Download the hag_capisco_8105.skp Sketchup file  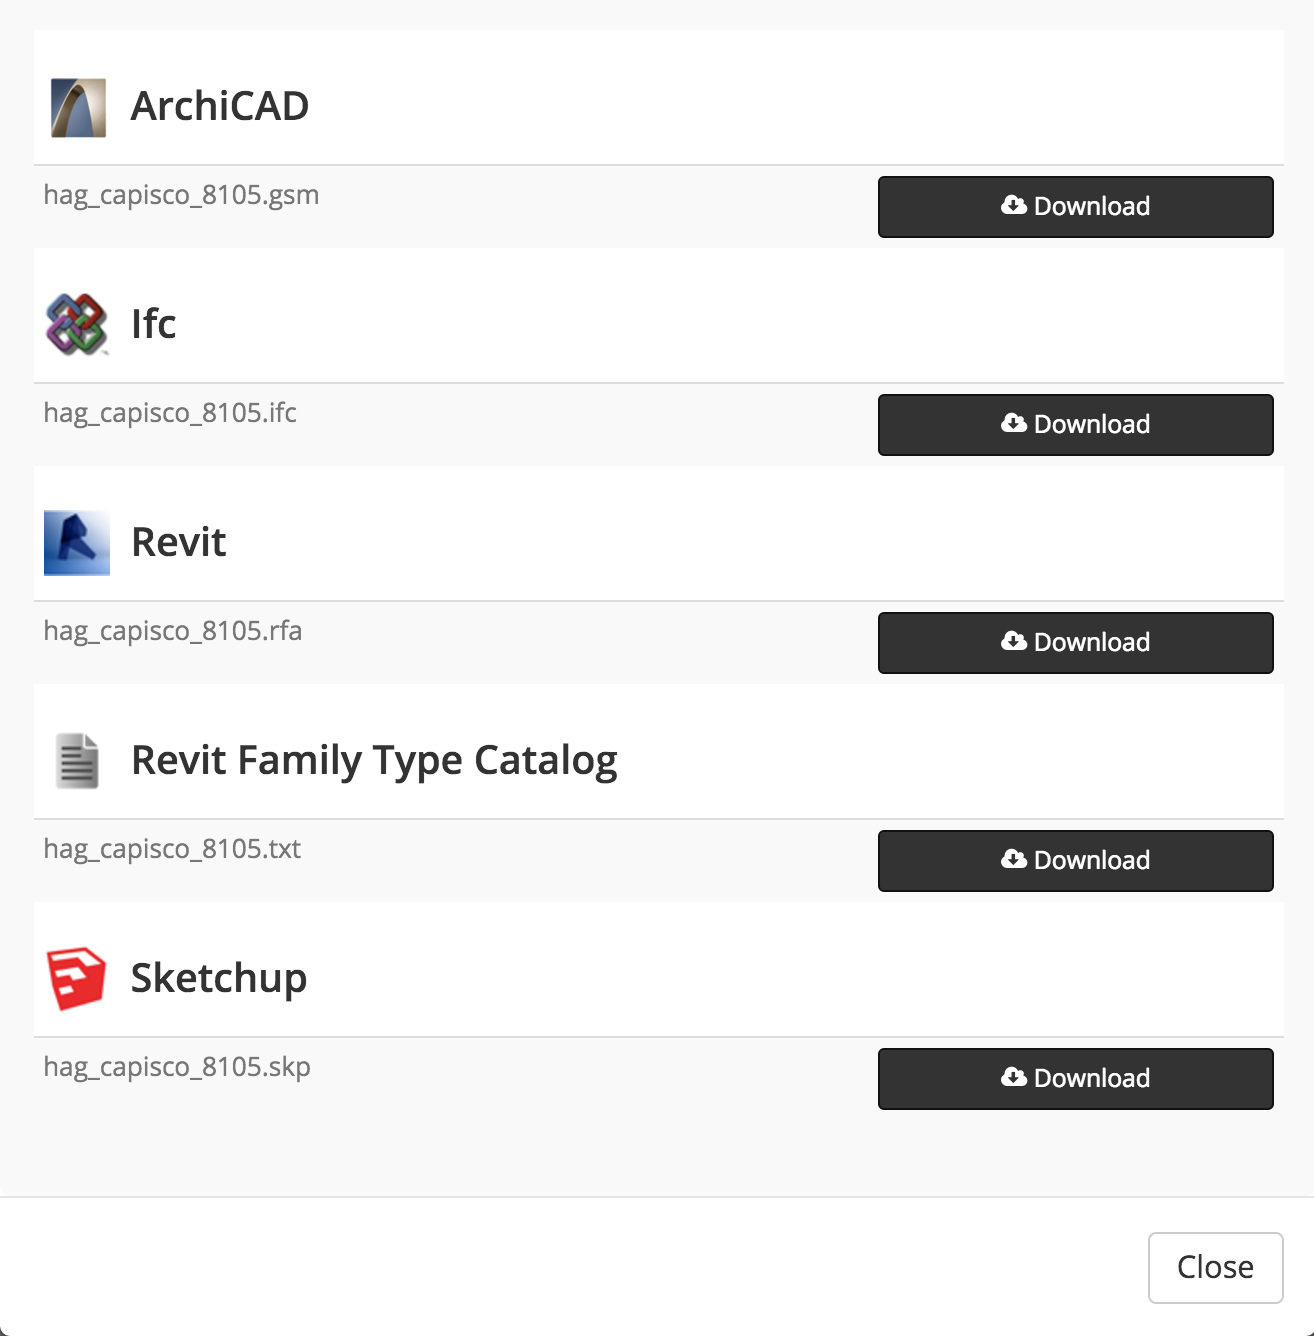(x=1075, y=1079)
